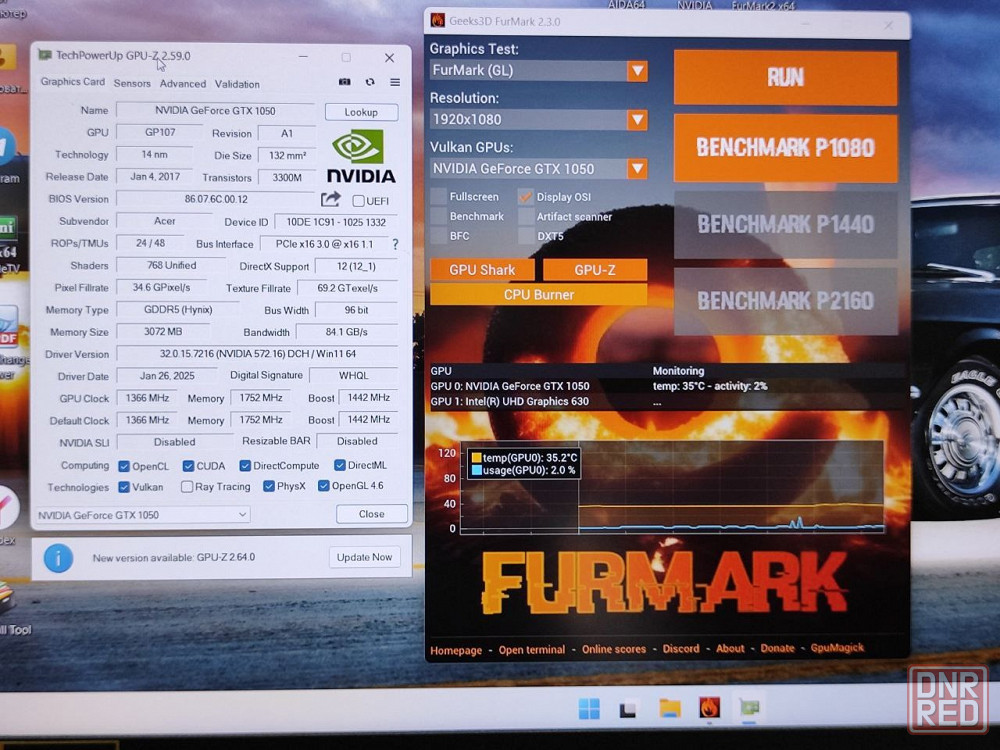Toggle the DirectML checkbox
This screenshot has width=1000, height=750.
click(340, 465)
